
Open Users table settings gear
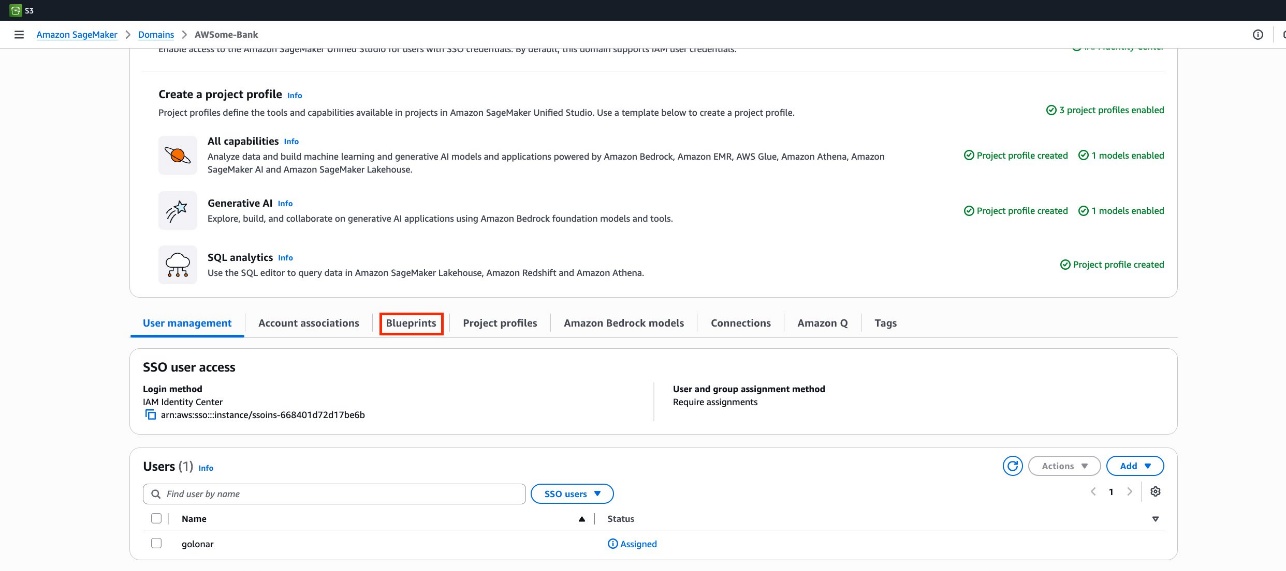[x=1155, y=492]
